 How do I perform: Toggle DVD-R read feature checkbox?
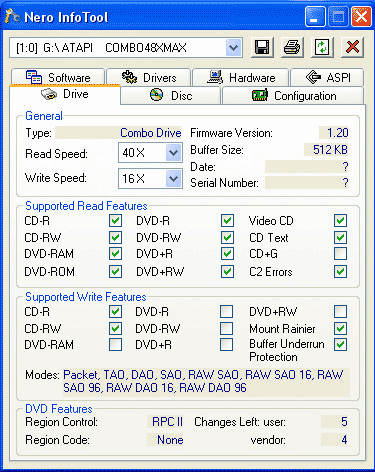coord(227,221)
